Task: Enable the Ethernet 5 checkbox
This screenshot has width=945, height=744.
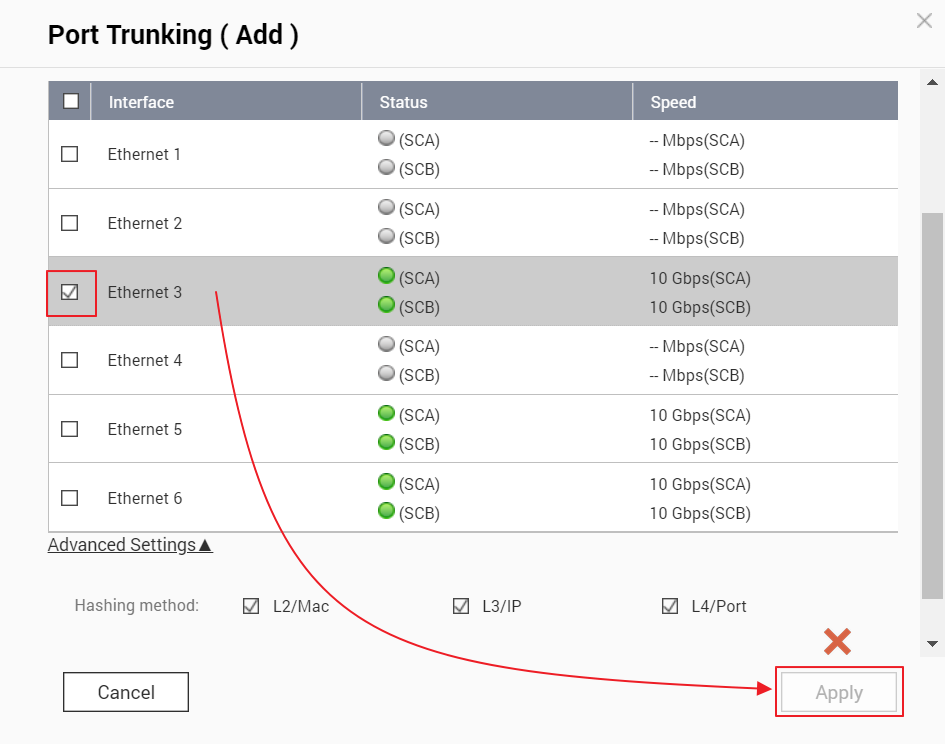Action: coord(69,429)
